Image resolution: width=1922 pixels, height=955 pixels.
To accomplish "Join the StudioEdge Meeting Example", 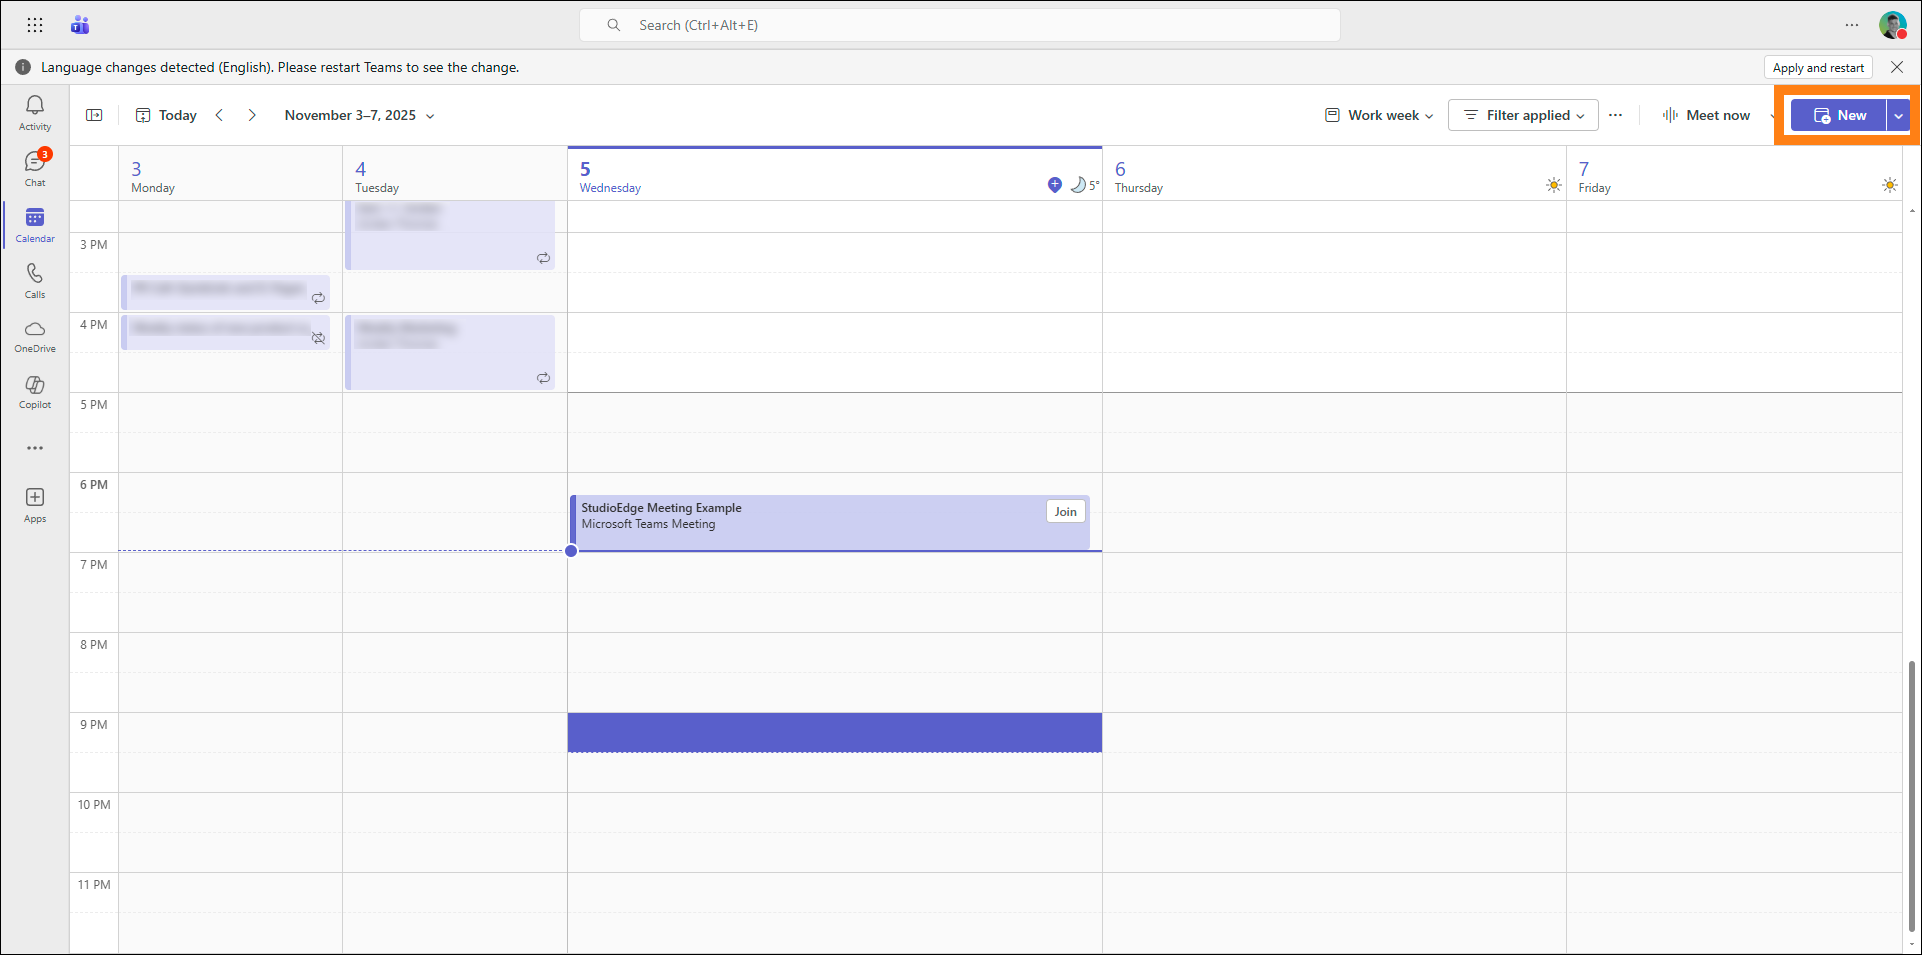I will (x=1065, y=512).
